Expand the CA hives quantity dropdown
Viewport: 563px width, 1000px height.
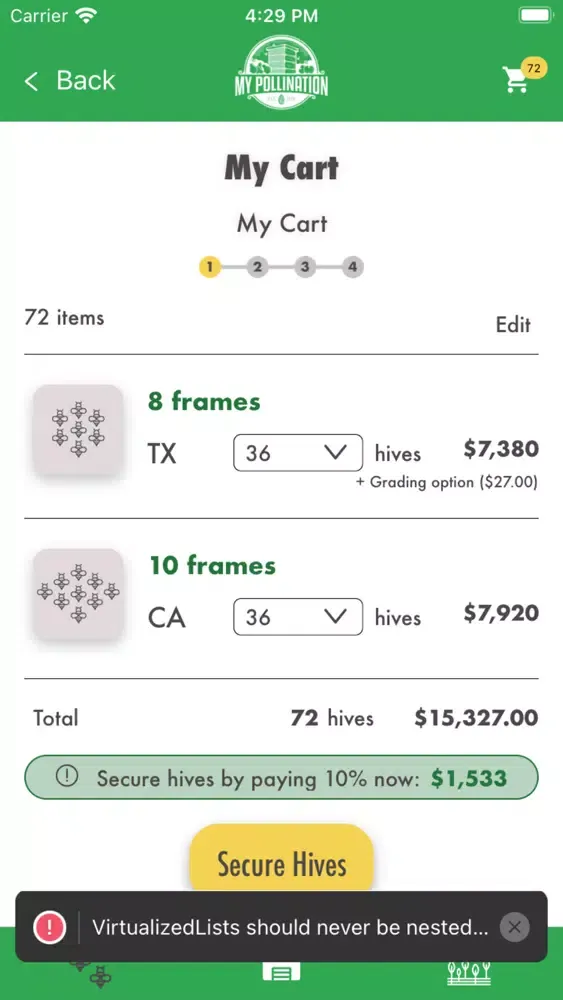click(298, 617)
